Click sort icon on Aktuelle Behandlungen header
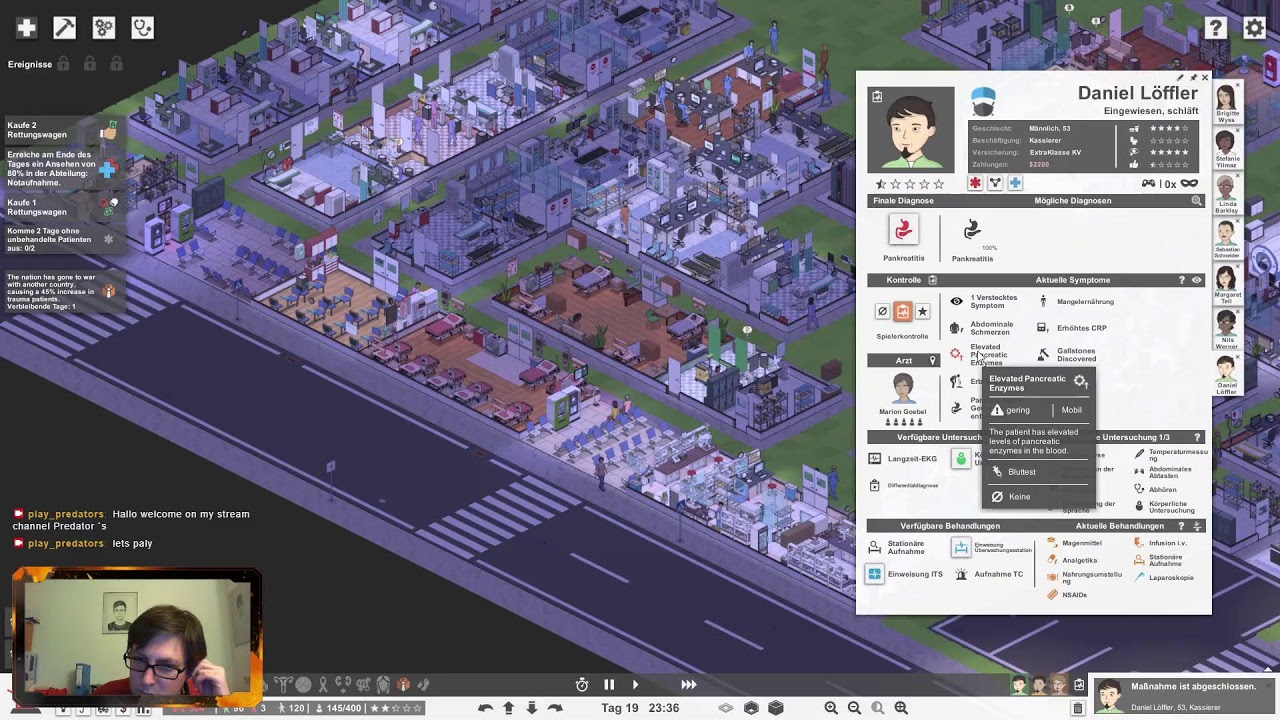The width and height of the screenshot is (1280, 720). 1197,526
